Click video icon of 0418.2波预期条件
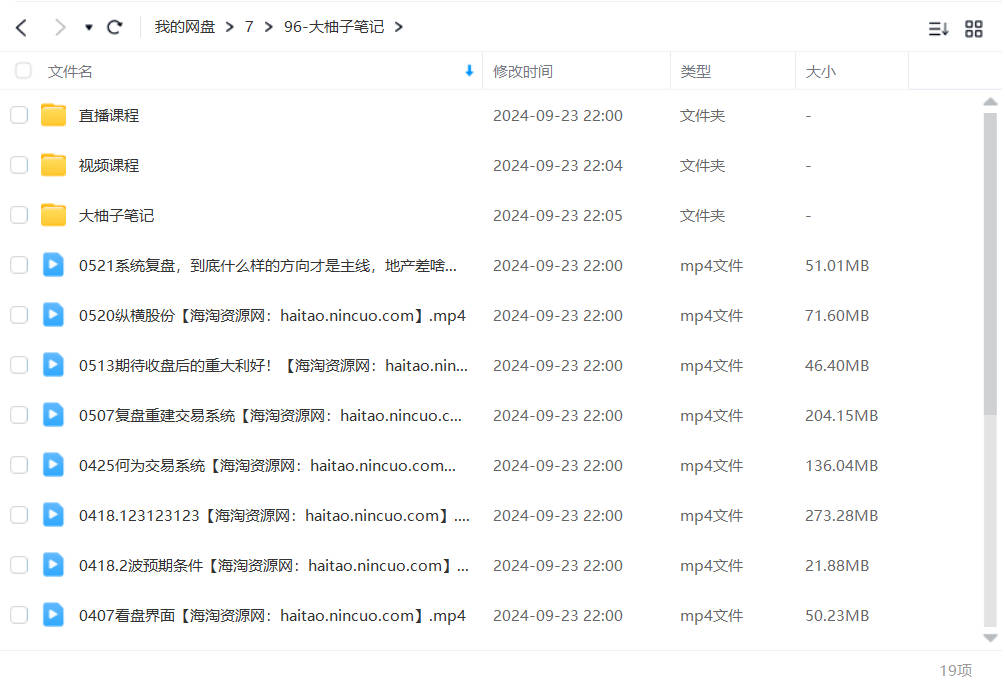The width and height of the screenshot is (1005, 683). 53,564
